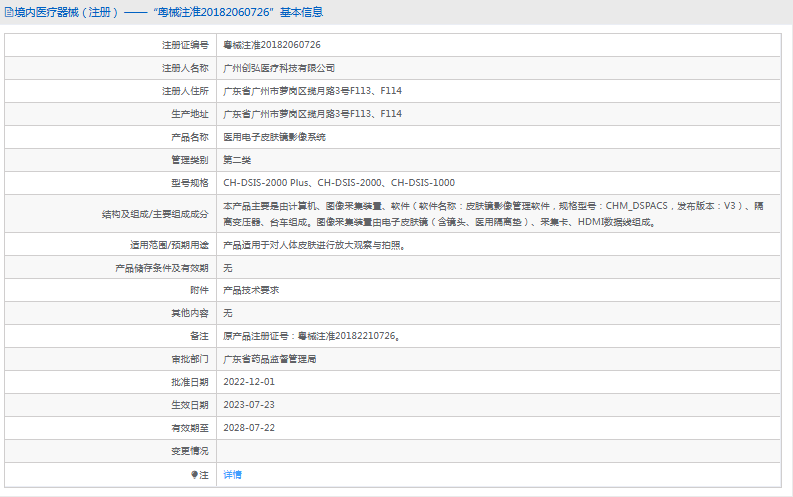The height and width of the screenshot is (497, 793).
Task: Click the 适用范围/预期用途 row label
Action: pyautogui.click(x=169, y=245)
